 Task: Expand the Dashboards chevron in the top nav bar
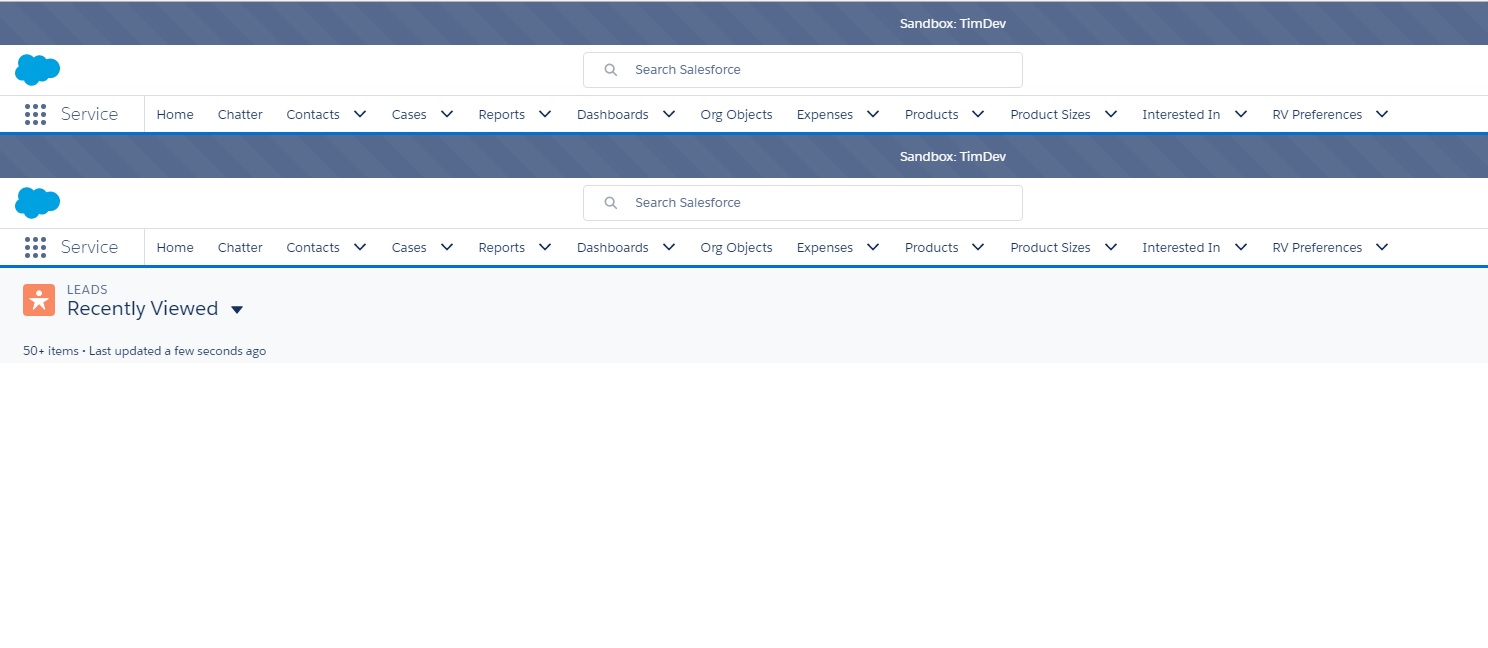(x=669, y=114)
